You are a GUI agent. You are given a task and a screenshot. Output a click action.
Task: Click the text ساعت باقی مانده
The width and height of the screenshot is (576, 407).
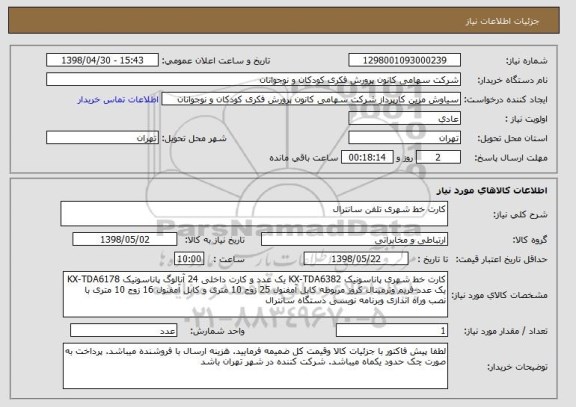coord(304,158)
